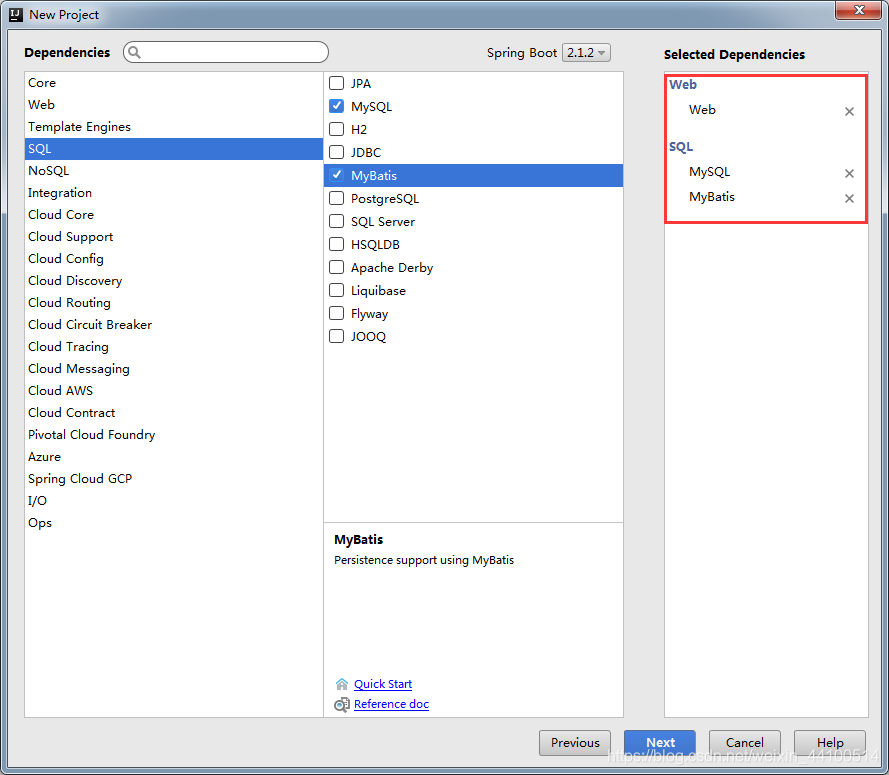Select Cloud Tracing category
The height and width of the screenshot is (775, 889).
tap(173, 347)
